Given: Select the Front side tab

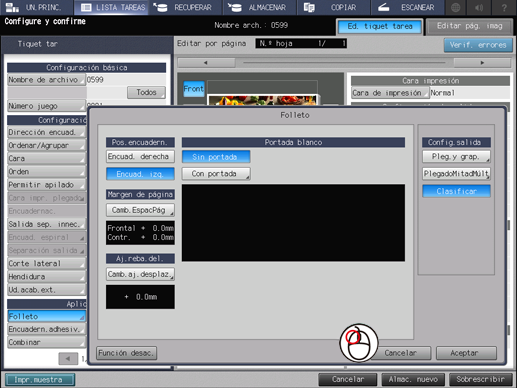Looking at the screenshot, I should click(193, 89).
